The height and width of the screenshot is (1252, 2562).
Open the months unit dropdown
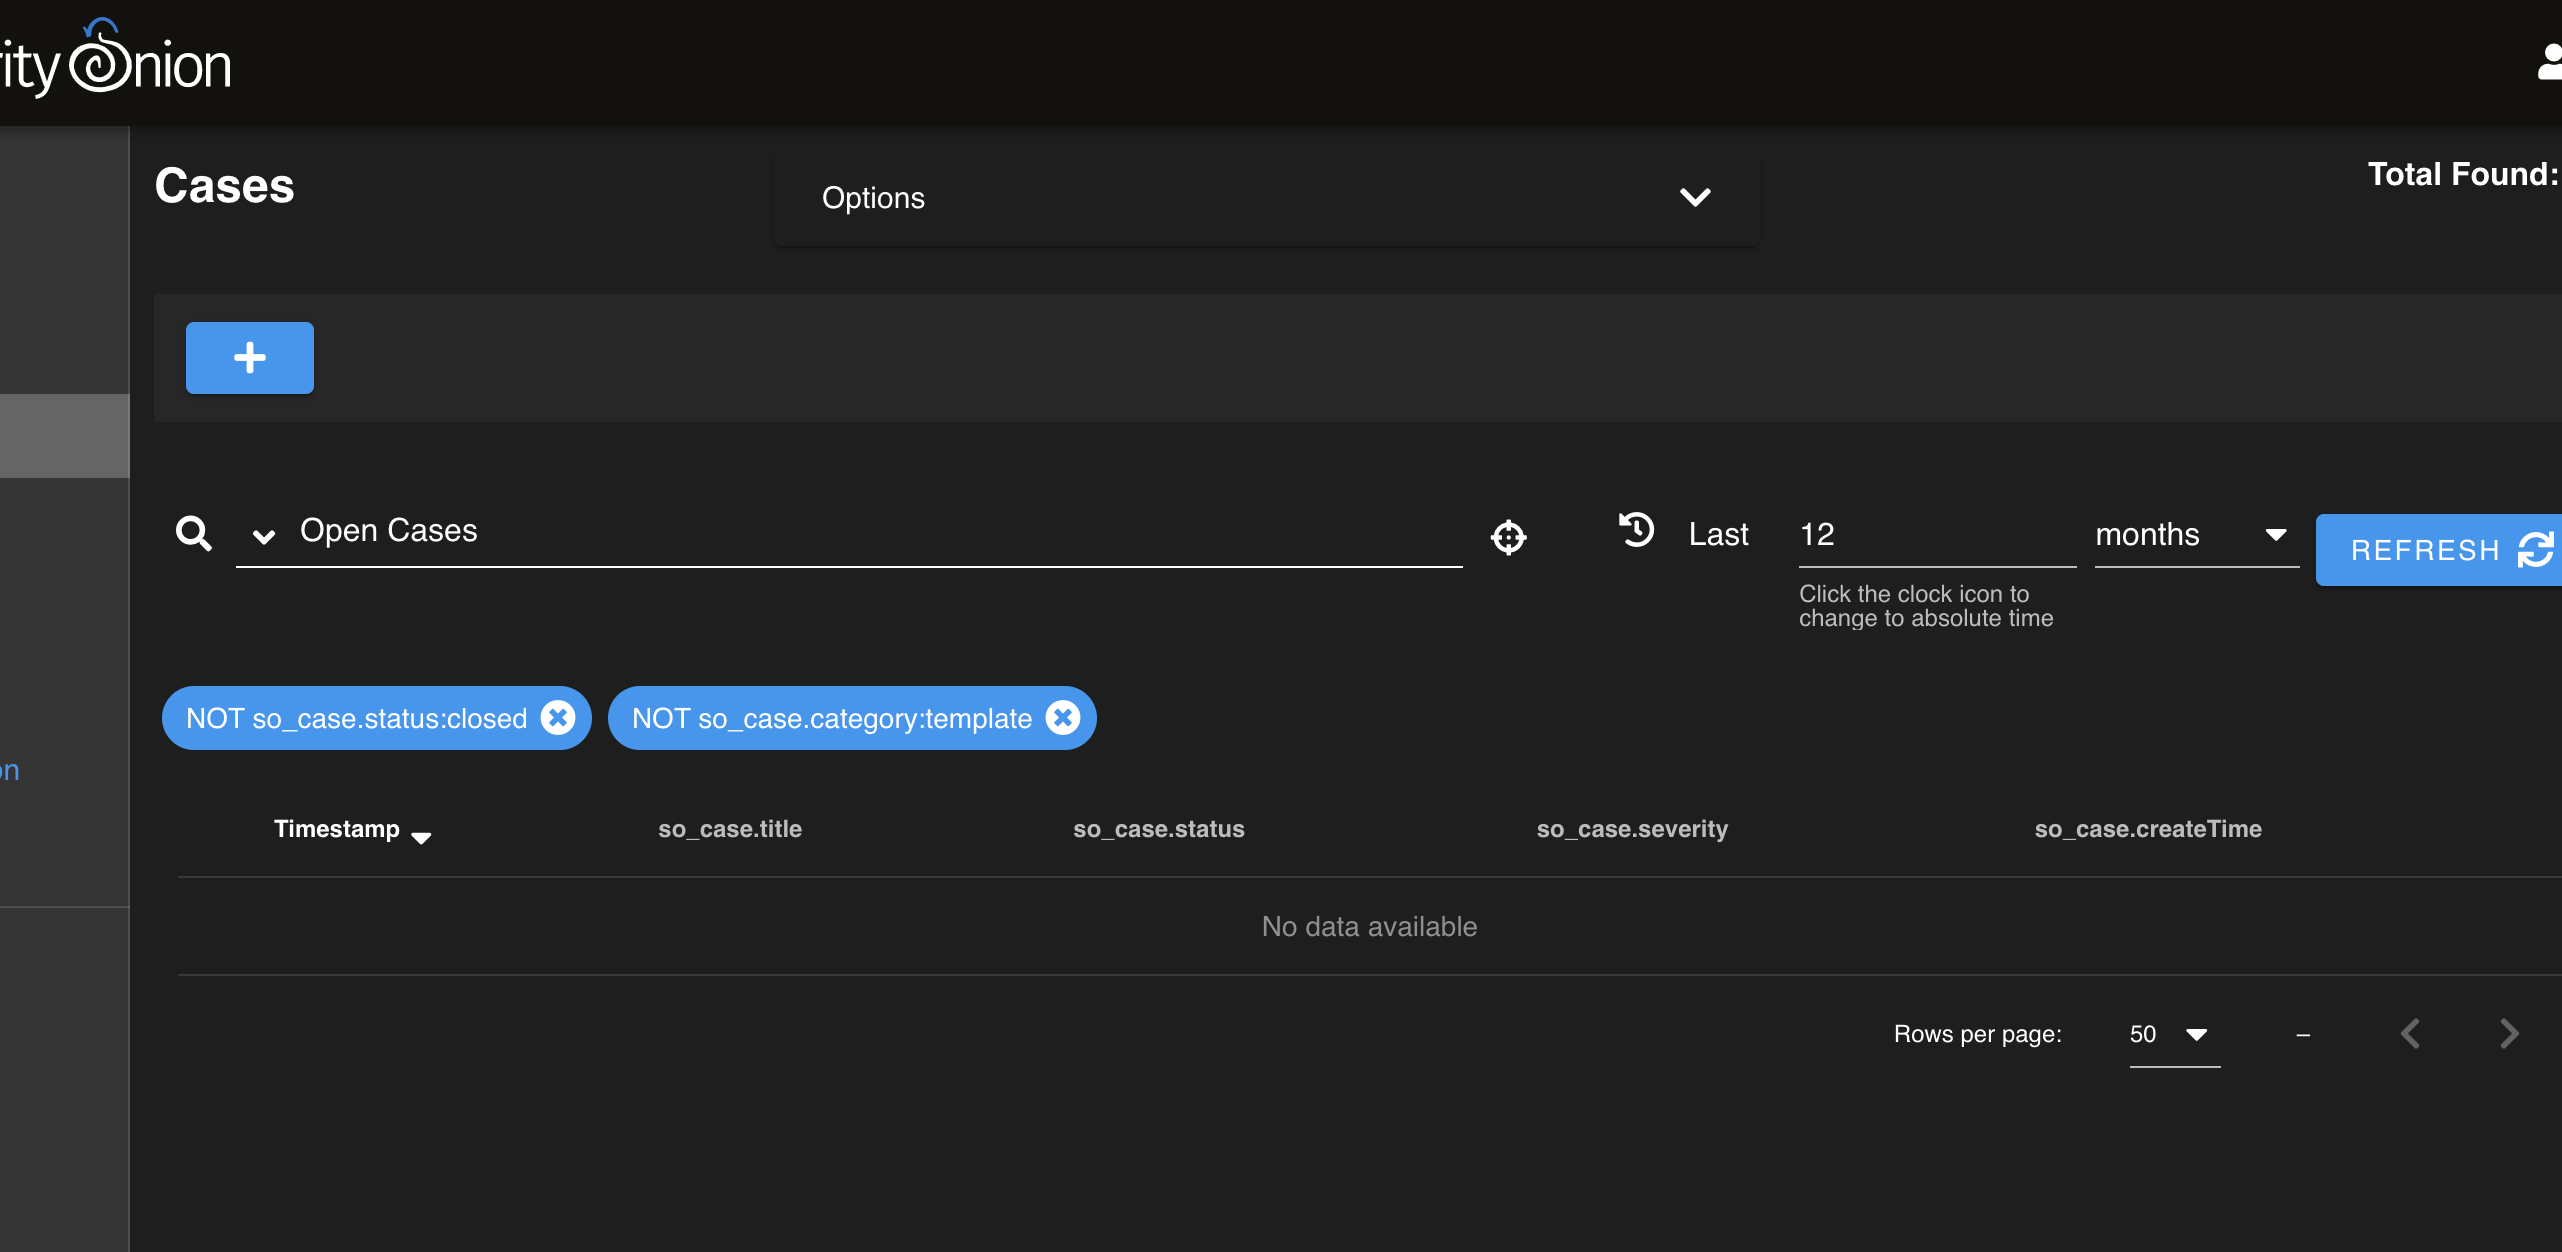click(2196, 534)
